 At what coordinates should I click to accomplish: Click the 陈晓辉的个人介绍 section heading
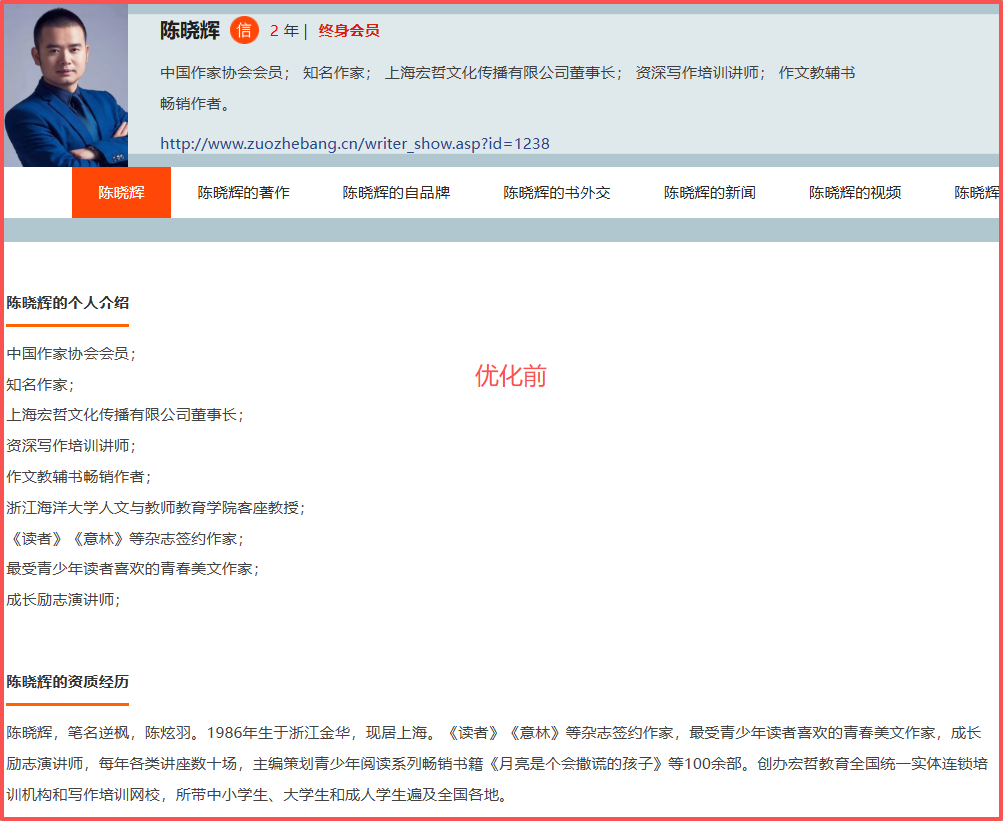[x=68, y=303]
